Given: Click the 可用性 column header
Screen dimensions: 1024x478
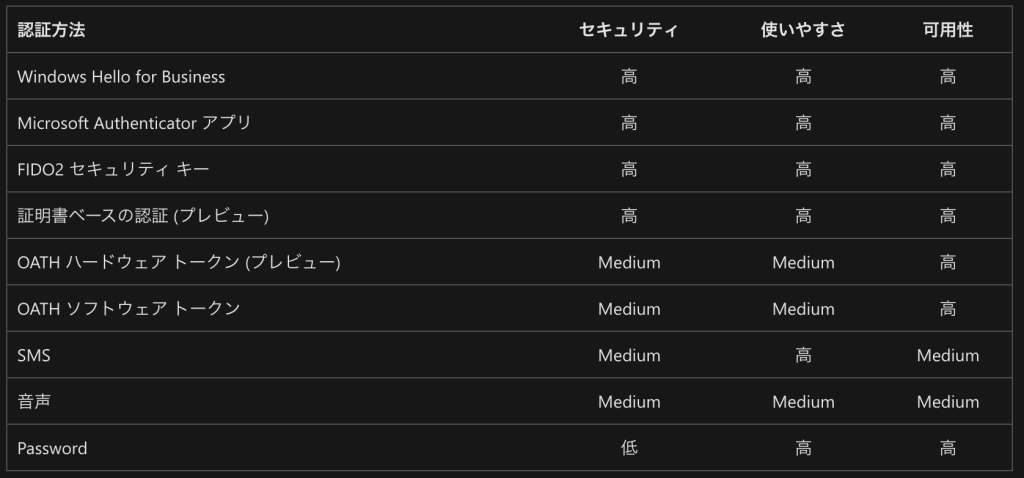Looking at the screenshot, I should pyautogui.click(x=948, y=30).
